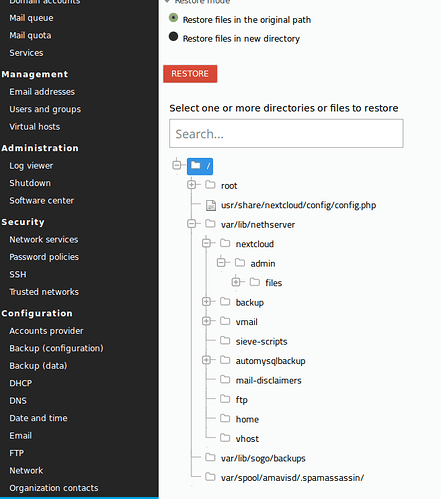Image resolution: width=441 pixels, height=499 pixels.
Task: Expand the root folder node
Action: (x=192, y=184)
